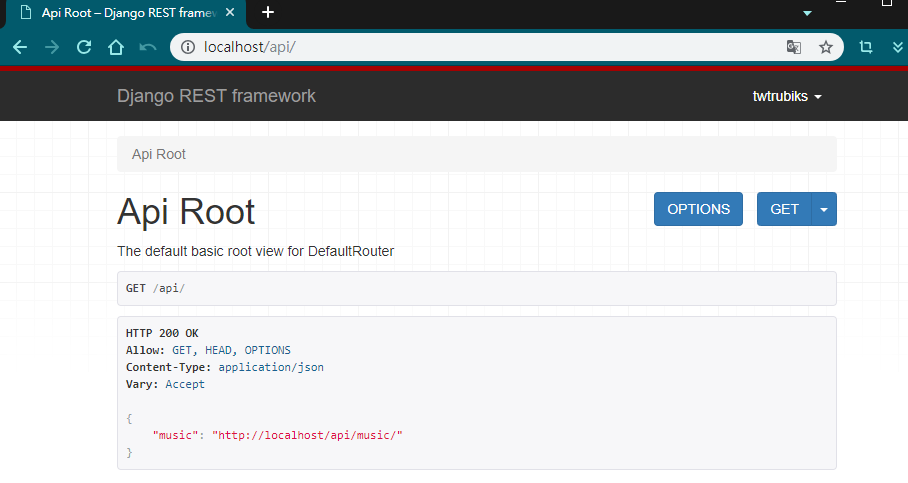908x483 pixels.
Task: Click the "GET /api/" request line
Action: click(x=155, y=288)
